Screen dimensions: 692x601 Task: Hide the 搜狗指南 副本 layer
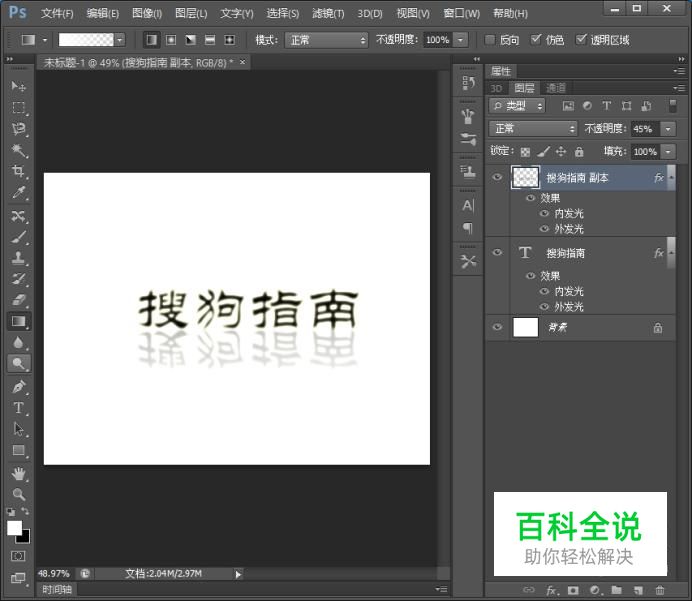[497, 177]
